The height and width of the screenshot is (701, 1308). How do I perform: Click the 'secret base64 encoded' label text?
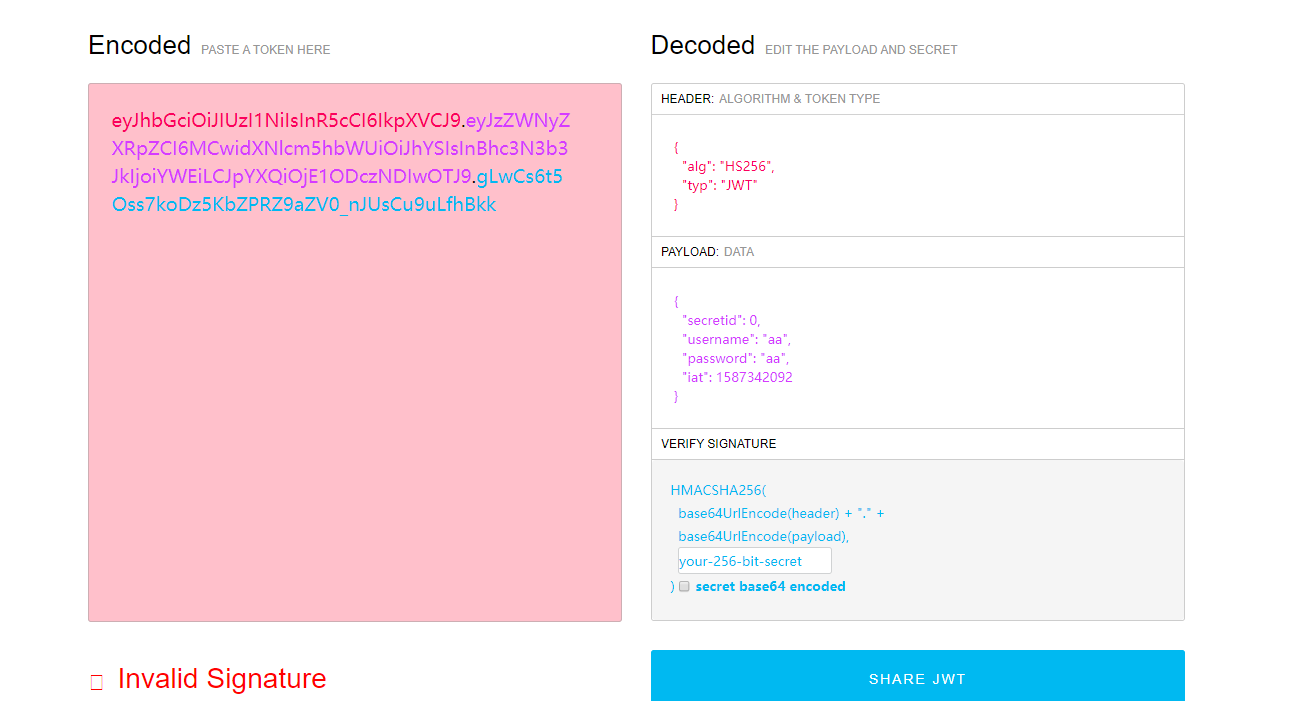(x=770, y=587)
